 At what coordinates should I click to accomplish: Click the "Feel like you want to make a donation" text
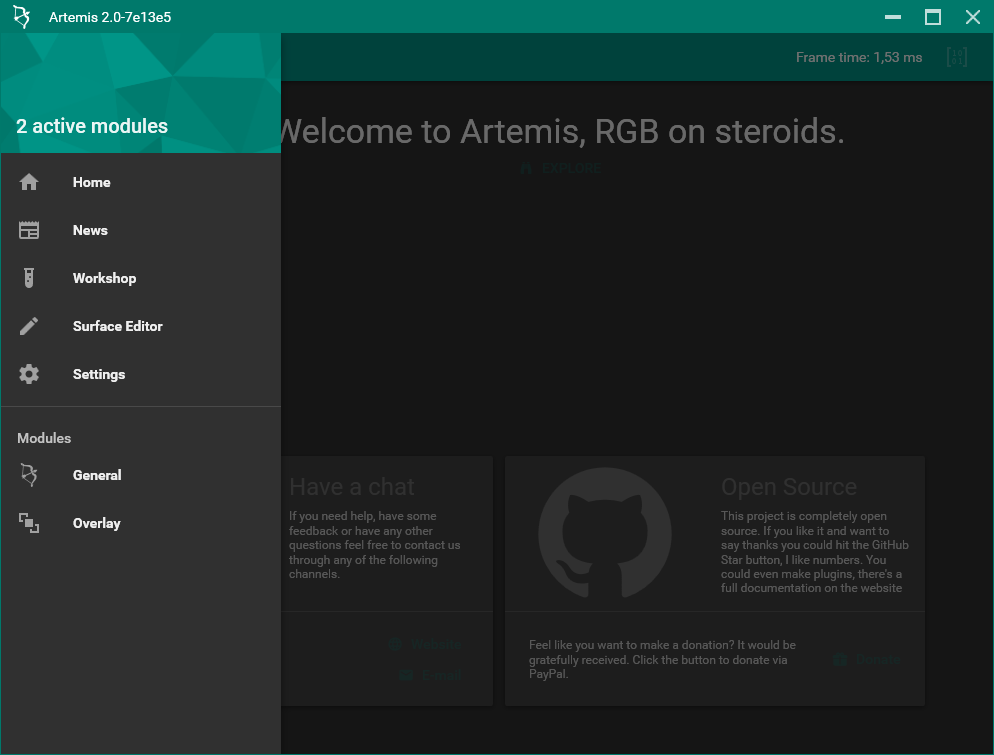(x=662, y=660)
